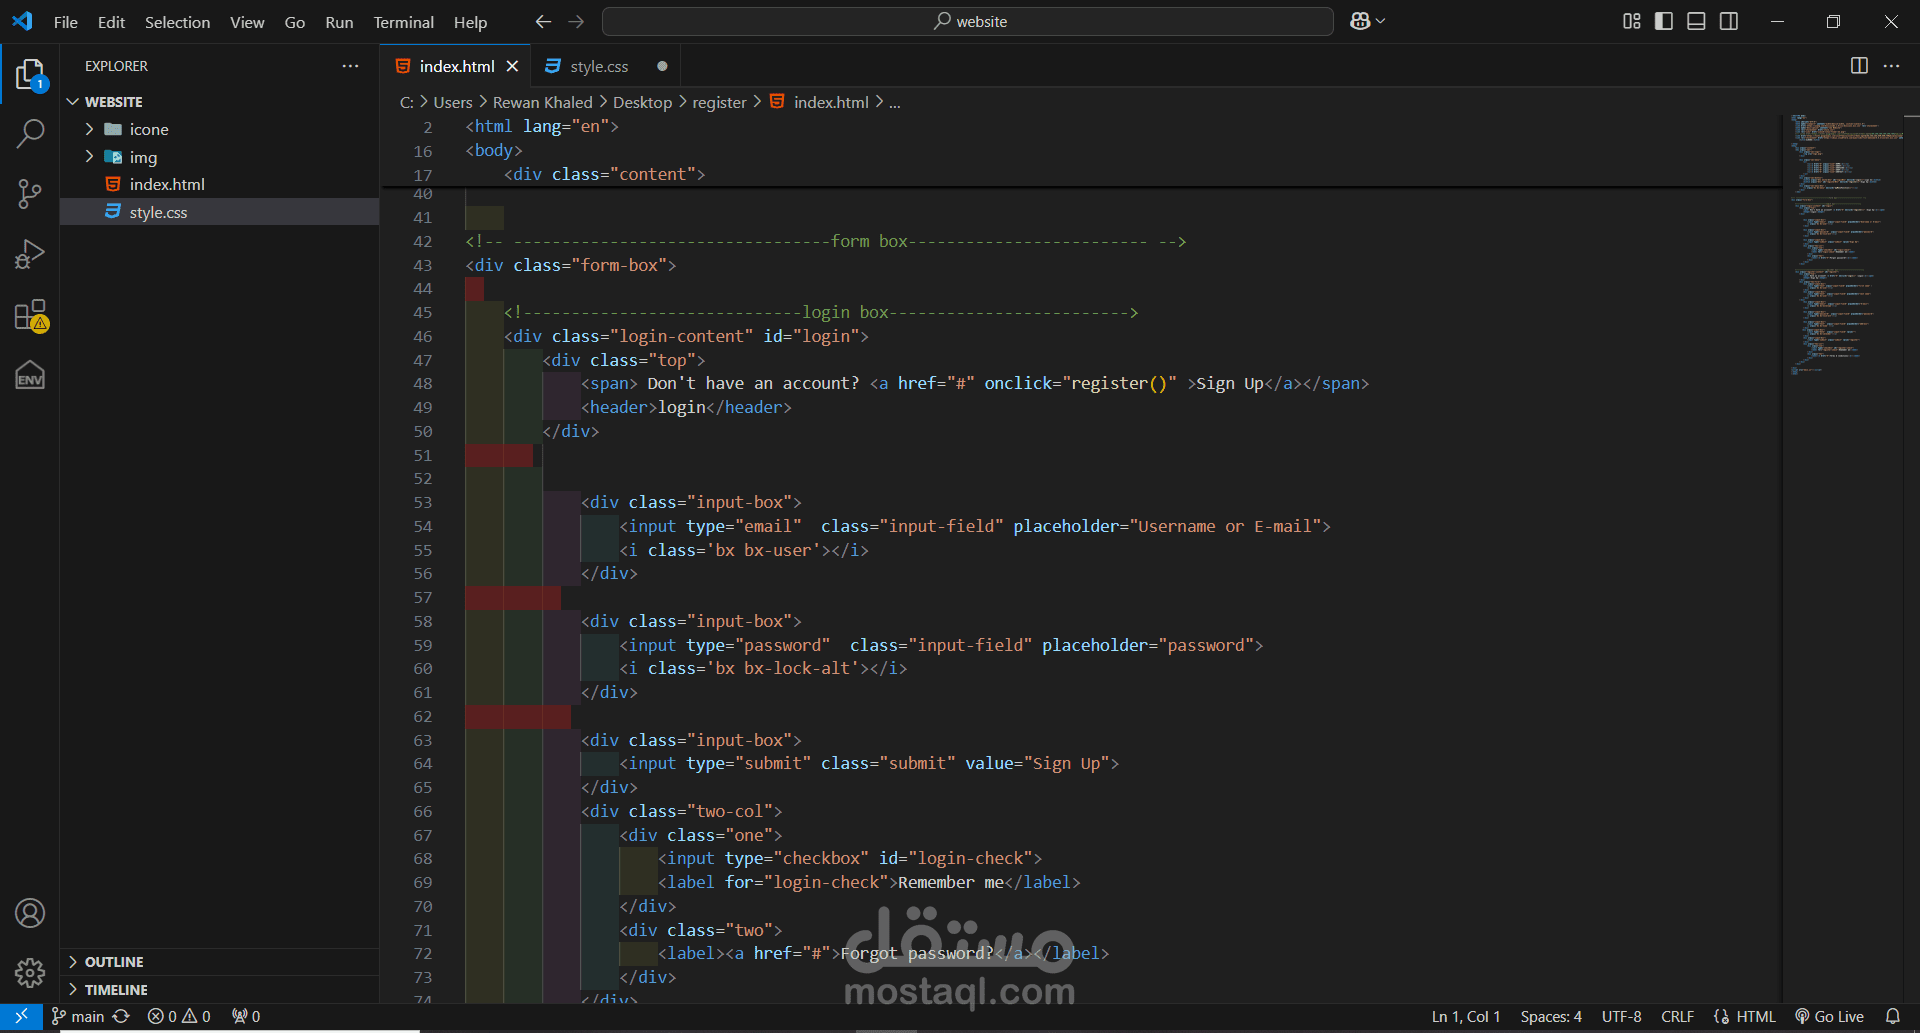This screenshot has width=1920, height=1033.
Task: Open the Explorer view in activity bar
Action: click(30, 74)
